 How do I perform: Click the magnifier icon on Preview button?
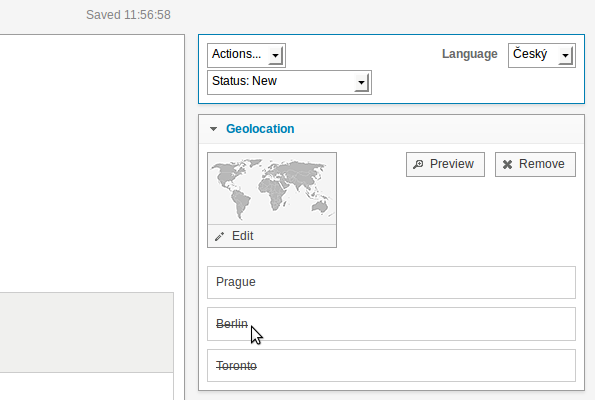tap(418, 164)
